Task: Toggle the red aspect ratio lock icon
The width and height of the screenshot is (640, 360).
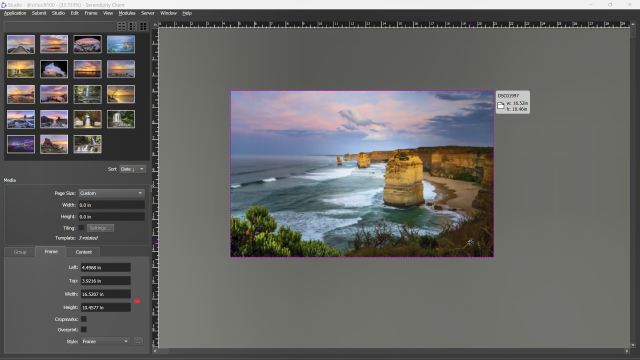Action: [137, 301]
